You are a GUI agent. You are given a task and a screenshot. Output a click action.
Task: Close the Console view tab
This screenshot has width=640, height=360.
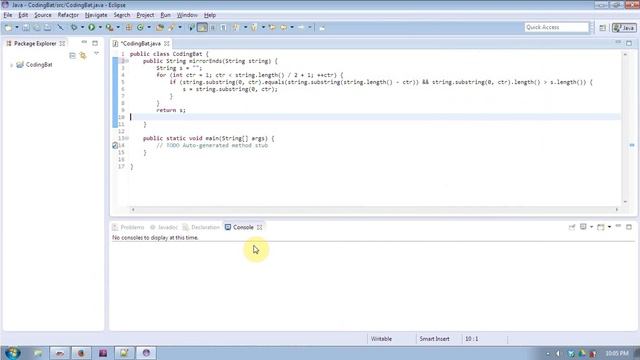coord(260,227)
